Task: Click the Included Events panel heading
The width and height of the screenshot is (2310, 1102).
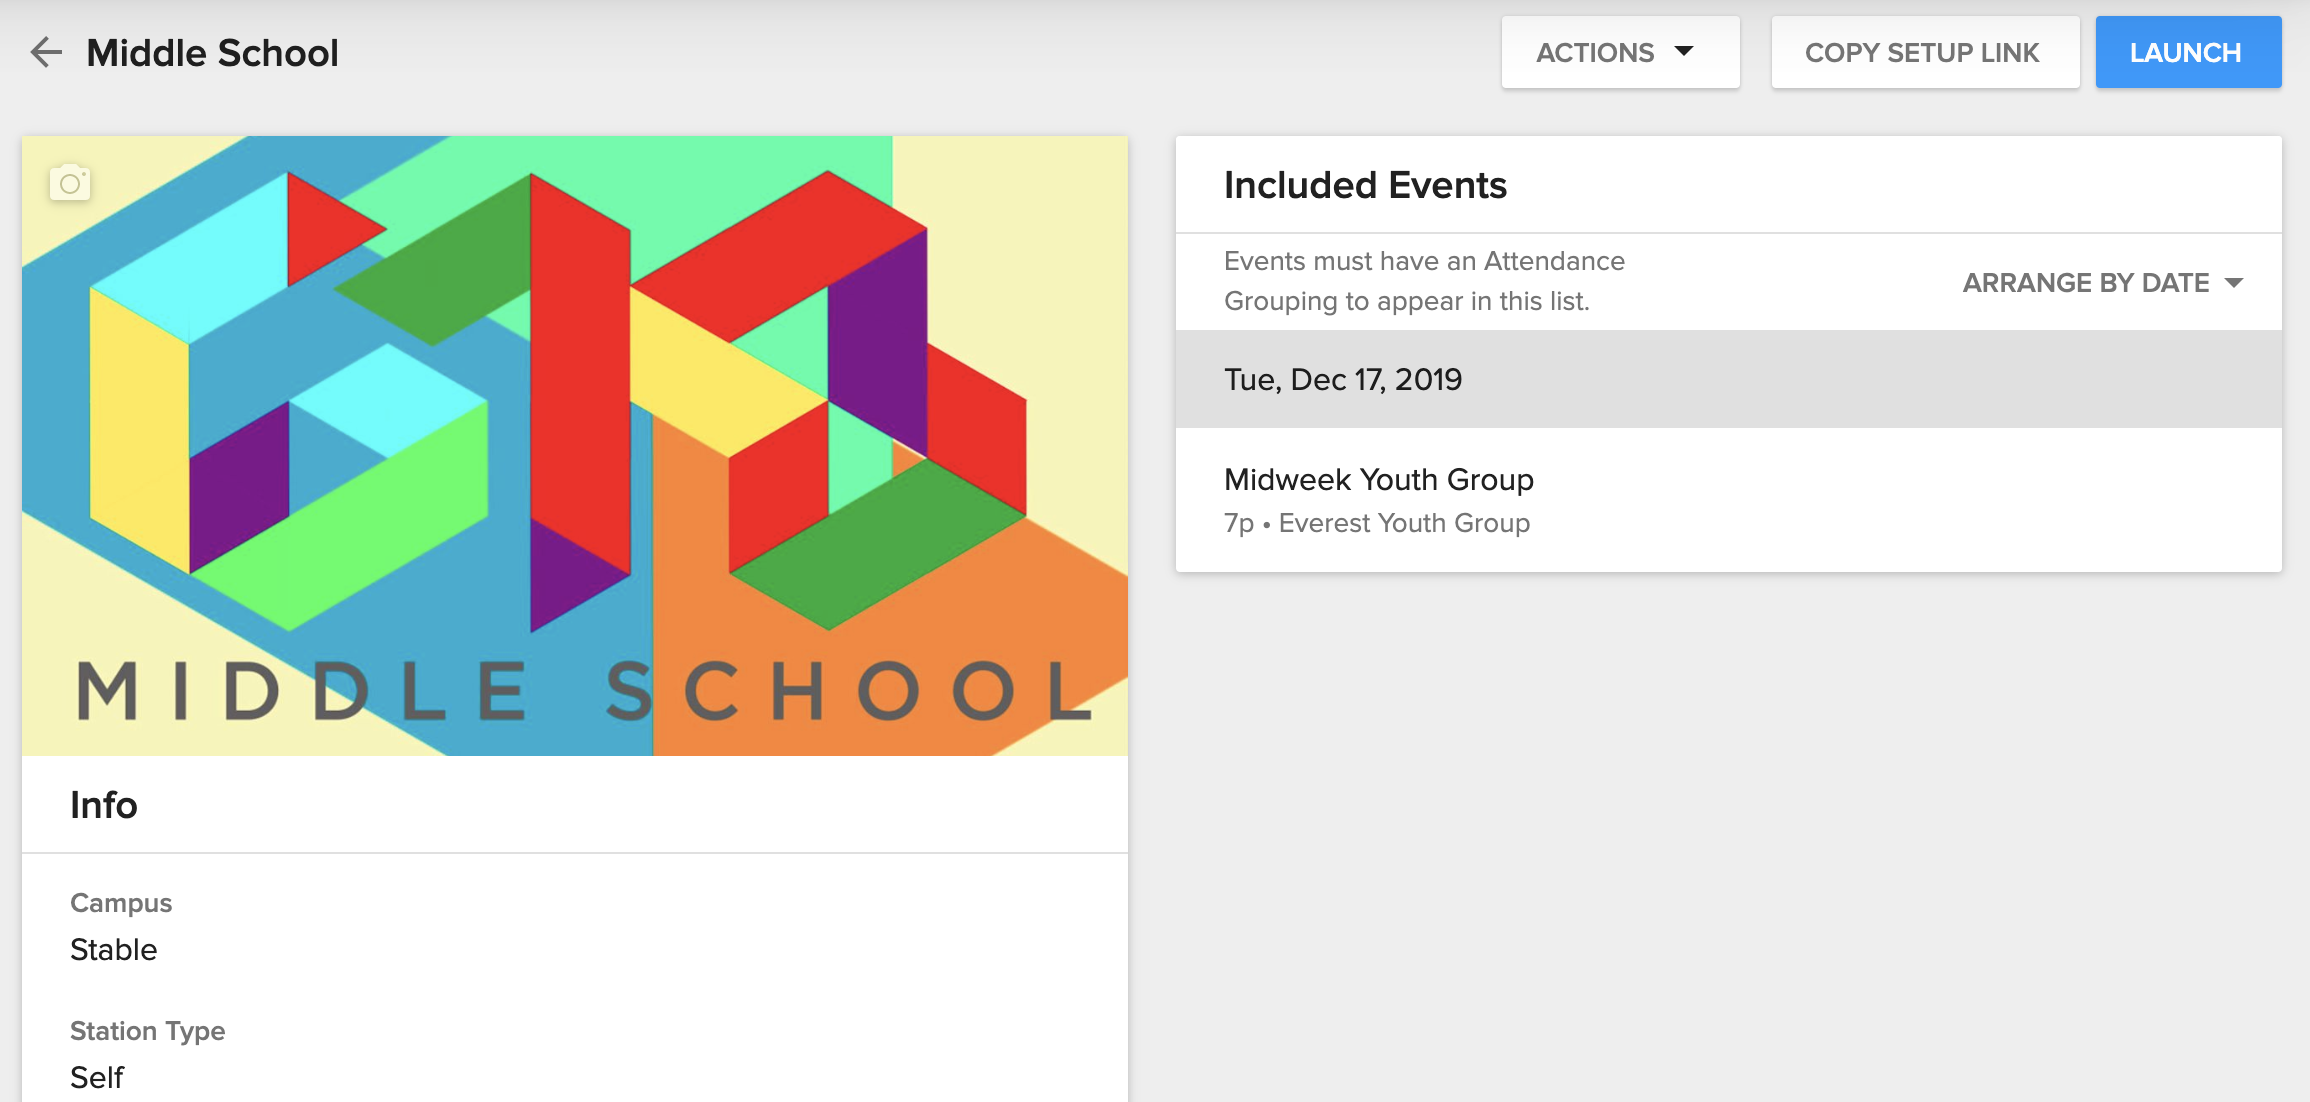Action: (1364, 185)
